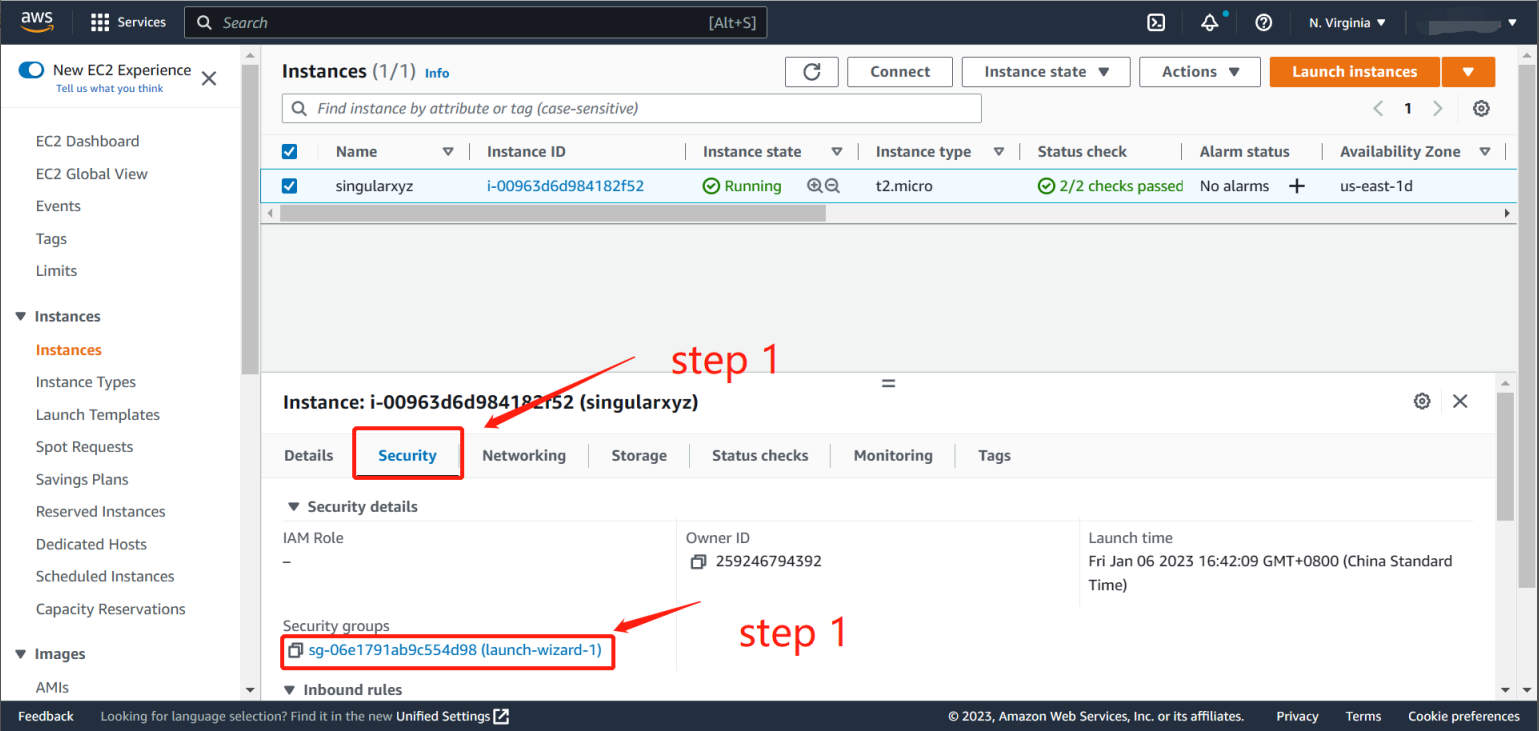Toggle the New EC2 Experience switch
Image resolution: width=1539 pixels, height=731 pixels.
pyautogui.click(x=32, y=70)
